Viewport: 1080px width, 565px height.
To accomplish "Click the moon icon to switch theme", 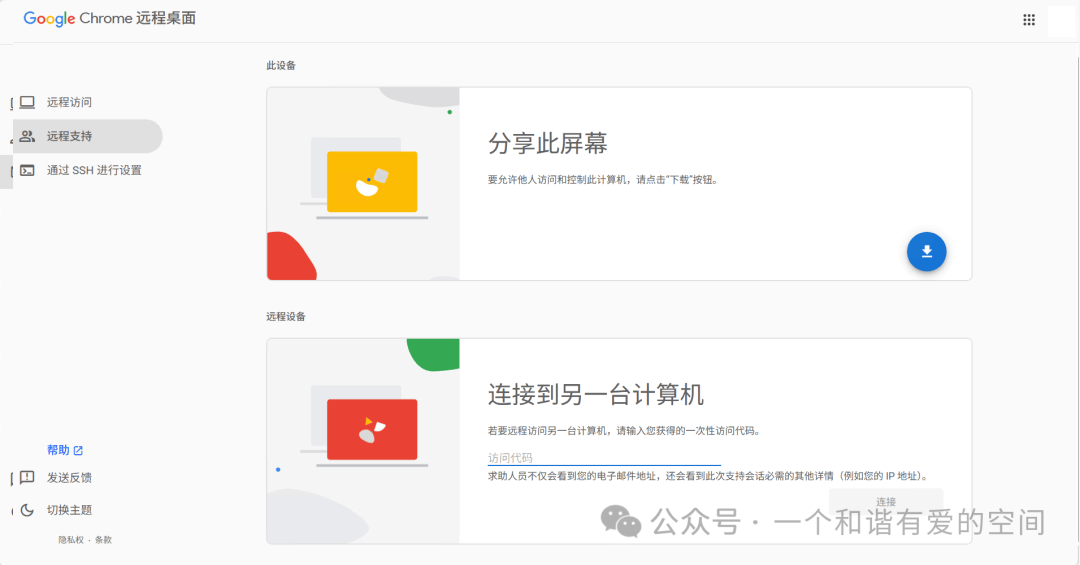I will click(x=27, y=510).
